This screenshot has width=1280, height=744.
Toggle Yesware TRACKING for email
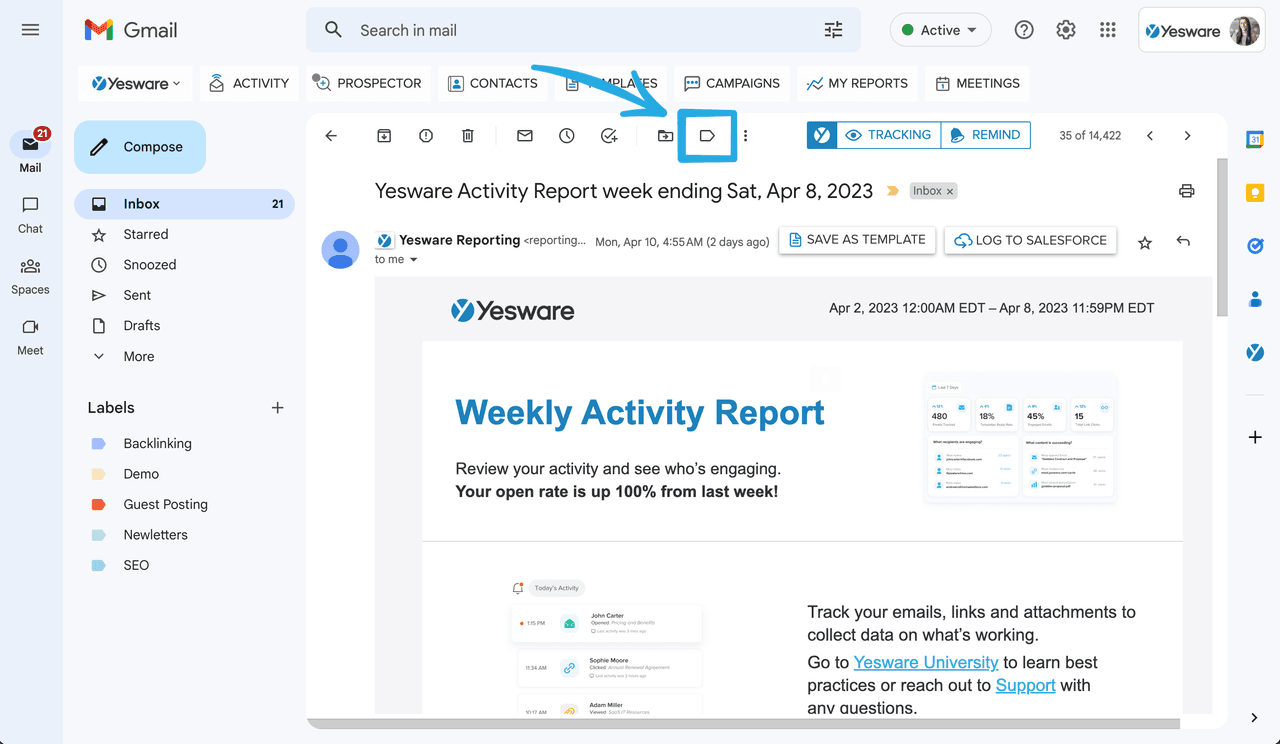click(x=888, y=135)
